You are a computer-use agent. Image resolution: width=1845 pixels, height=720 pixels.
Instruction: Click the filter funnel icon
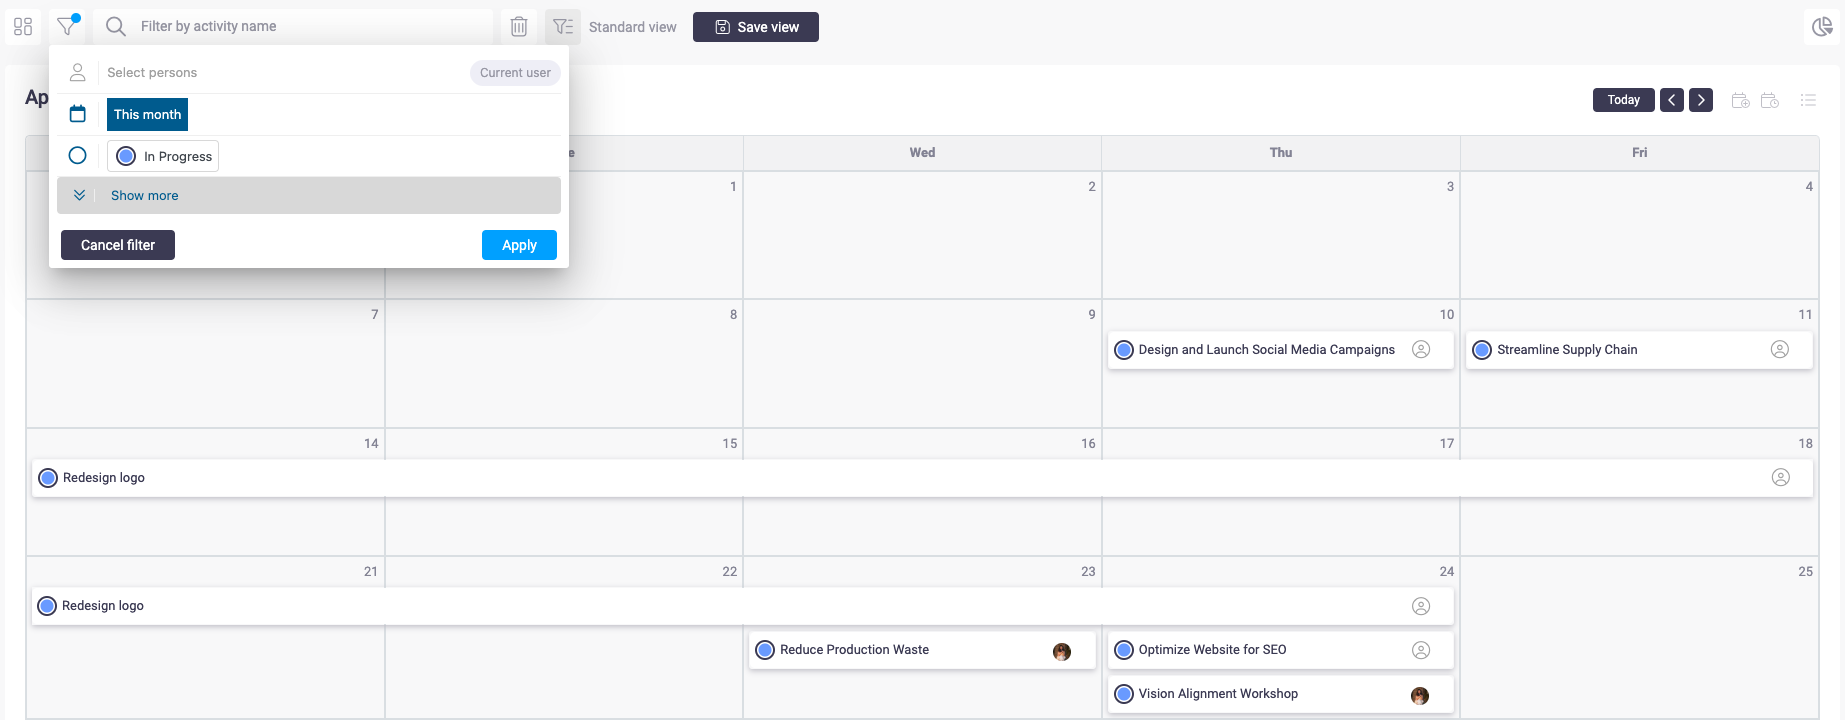pos(67,26)
